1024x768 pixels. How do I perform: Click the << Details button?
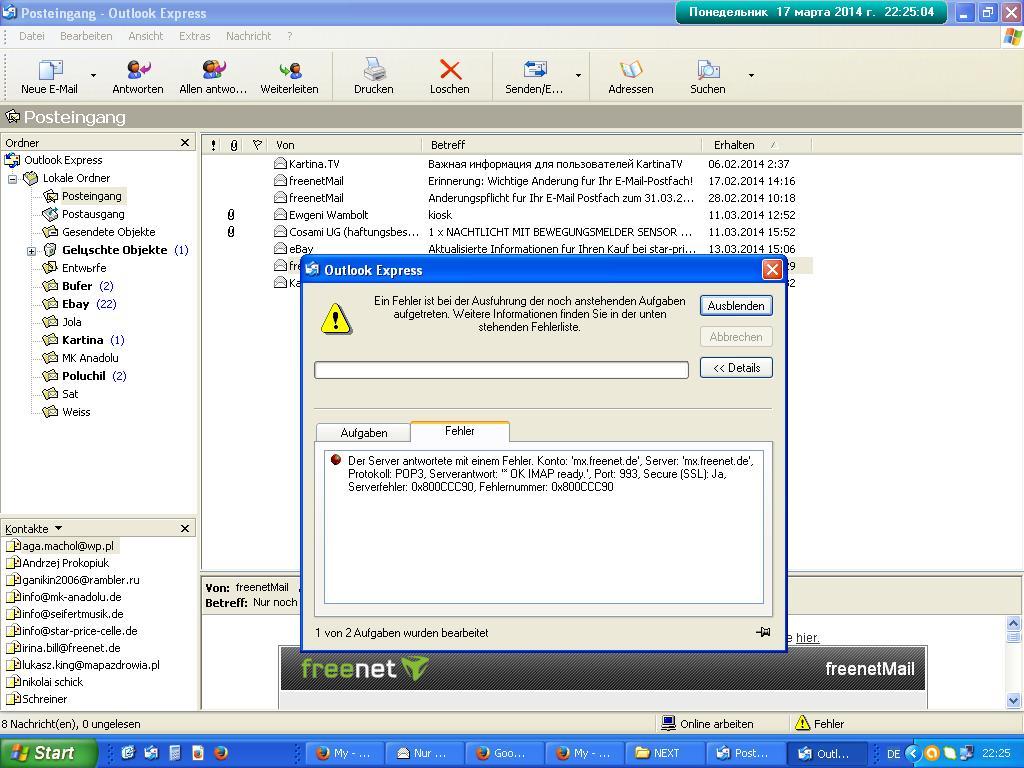[x=736, y=368]
